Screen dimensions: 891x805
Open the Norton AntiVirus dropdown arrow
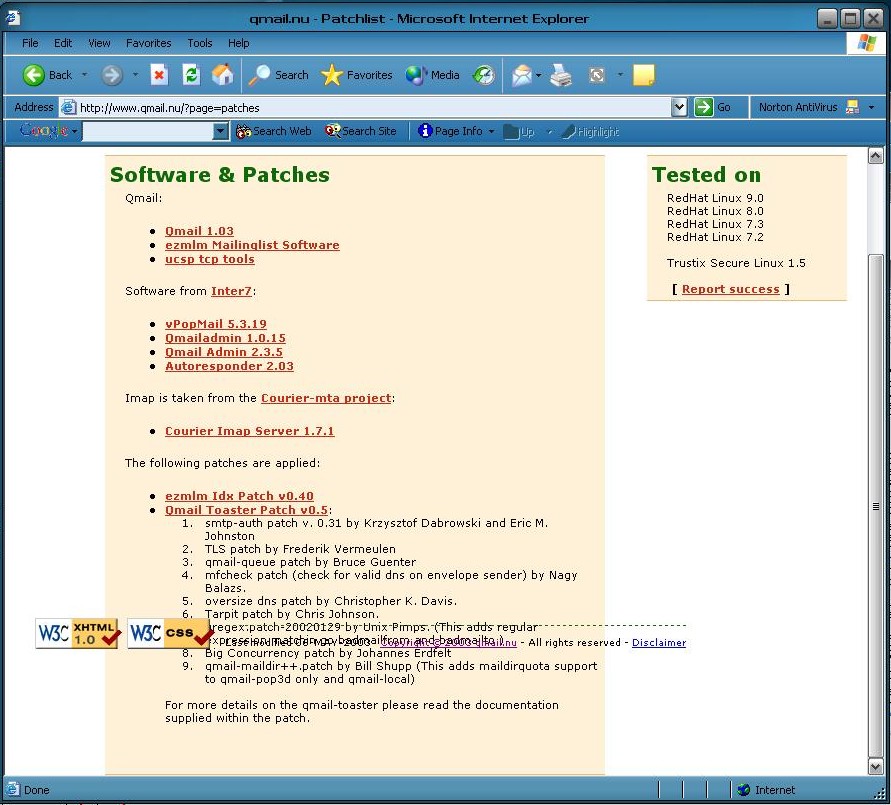click(x=871, y=107)
